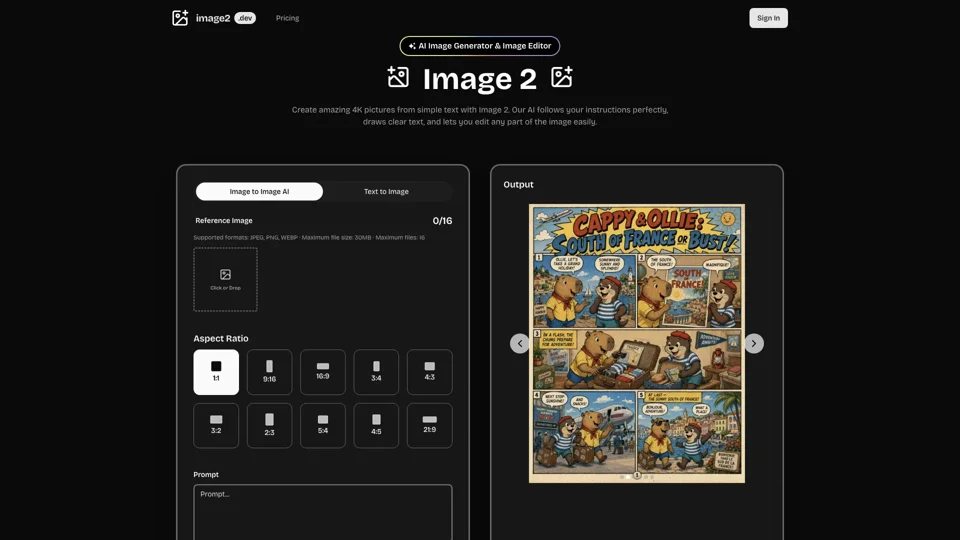Click the 'Supported formats' hint text
Viewport: 960px width, 540px height.
(x=309, y=238)
